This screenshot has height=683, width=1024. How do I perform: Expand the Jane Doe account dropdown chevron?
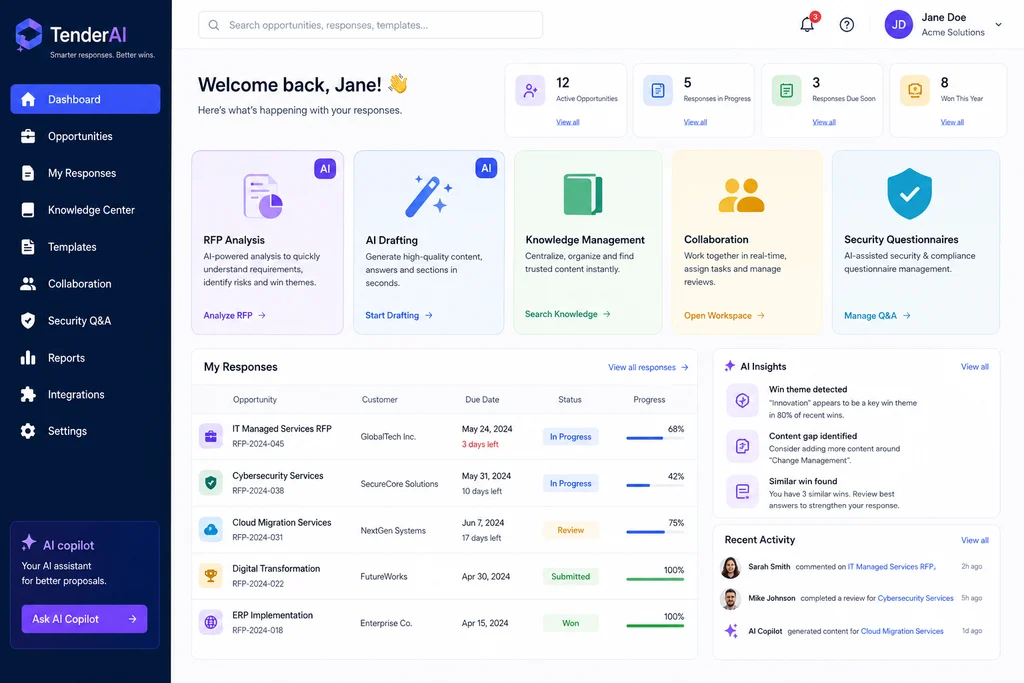click(x=999, y=25)
